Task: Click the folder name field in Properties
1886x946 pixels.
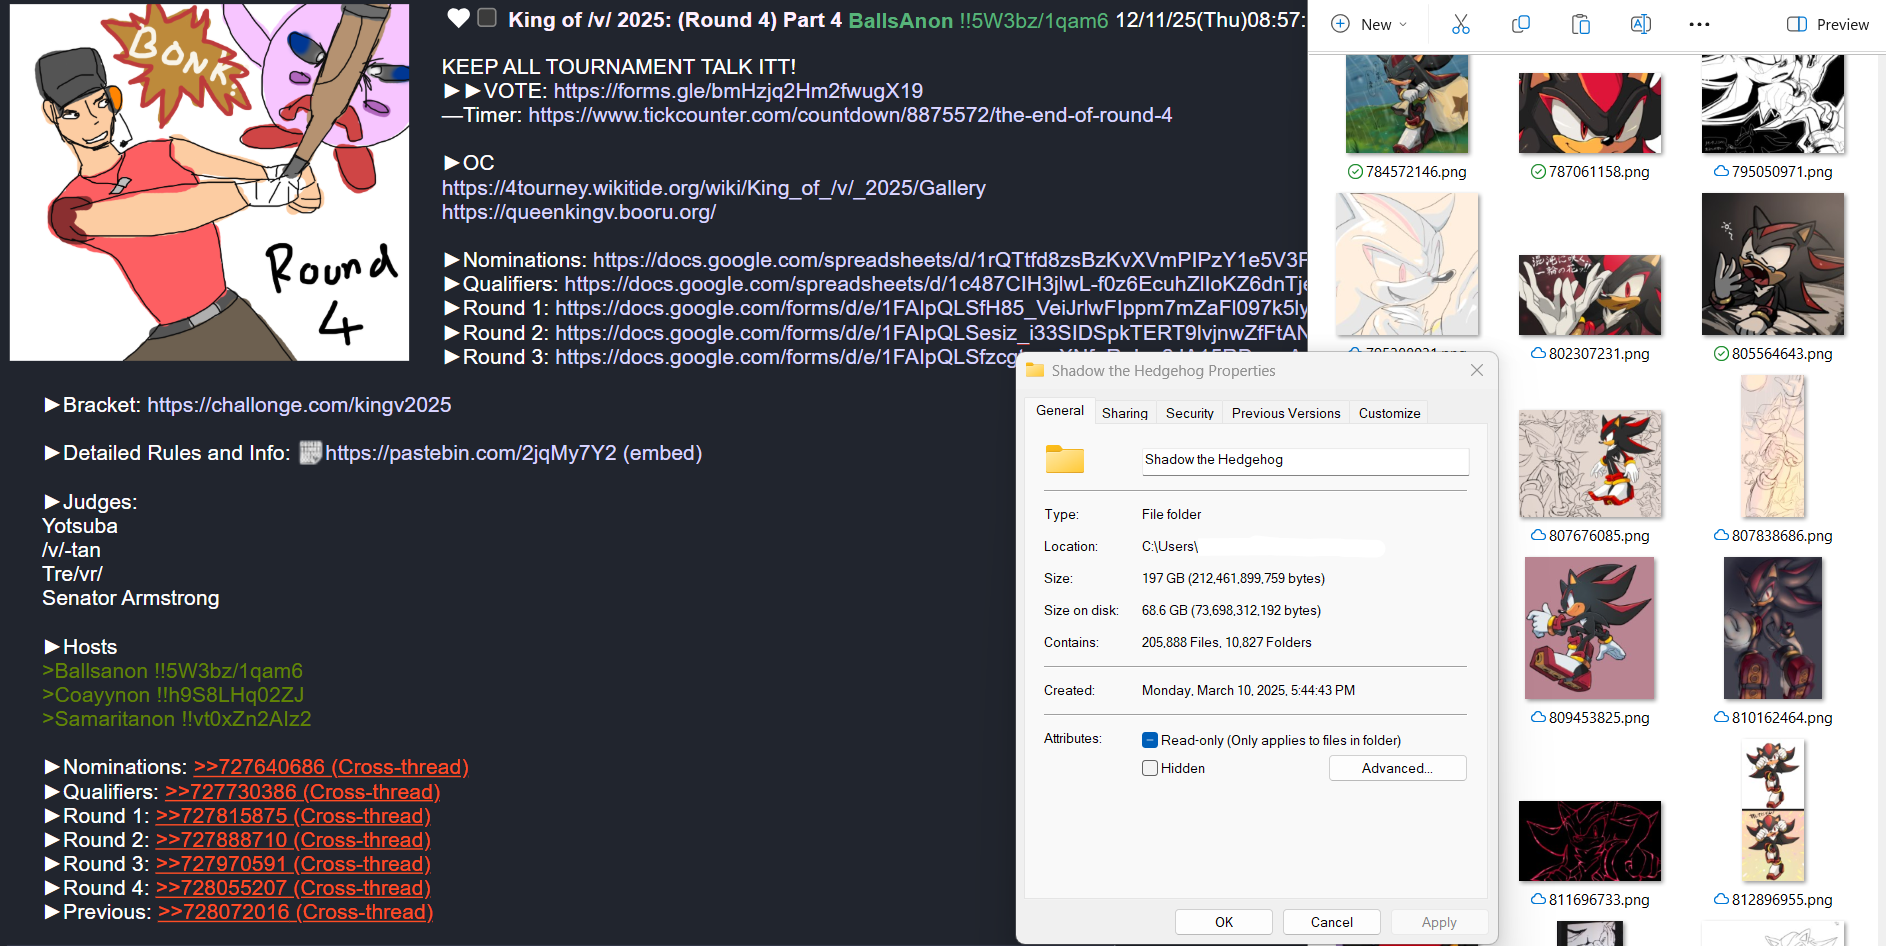Action: point(1305,460)
